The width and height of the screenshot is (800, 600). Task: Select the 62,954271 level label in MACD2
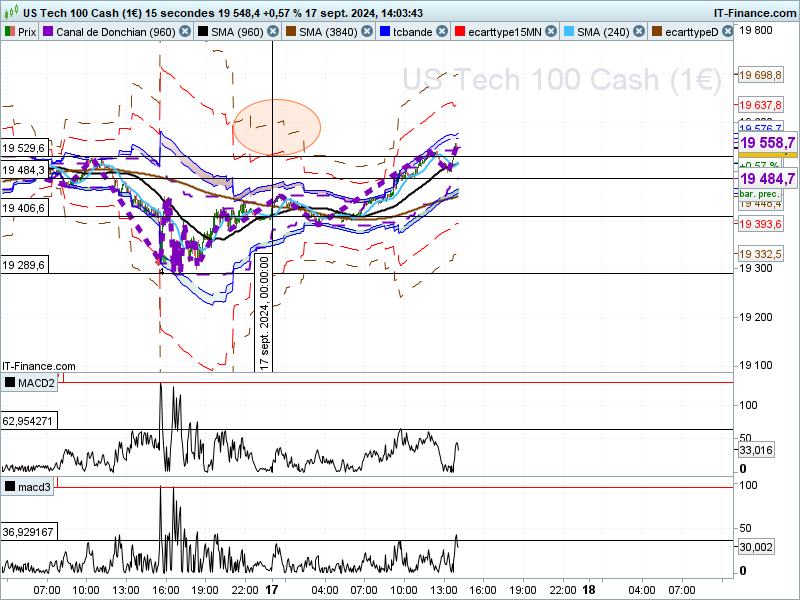coord(28,421)
